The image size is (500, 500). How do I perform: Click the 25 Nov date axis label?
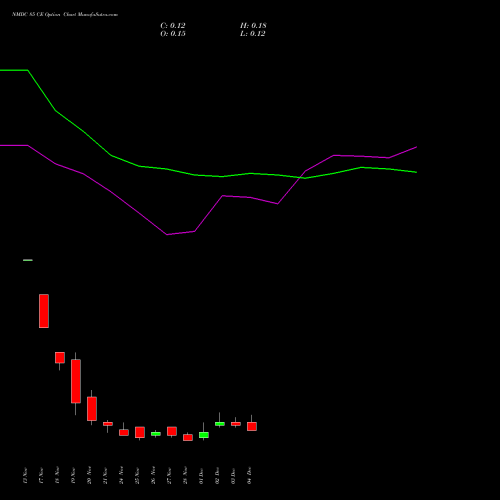point(137,476)
